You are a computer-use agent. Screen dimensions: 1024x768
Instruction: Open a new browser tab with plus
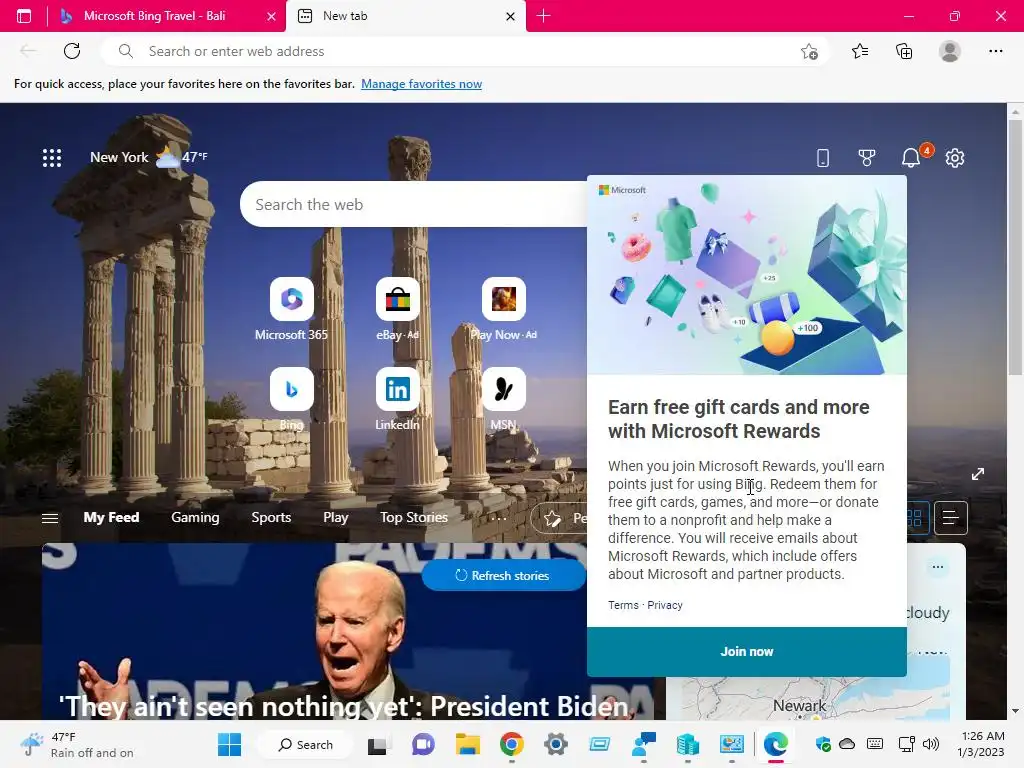[x=543, y=16]
